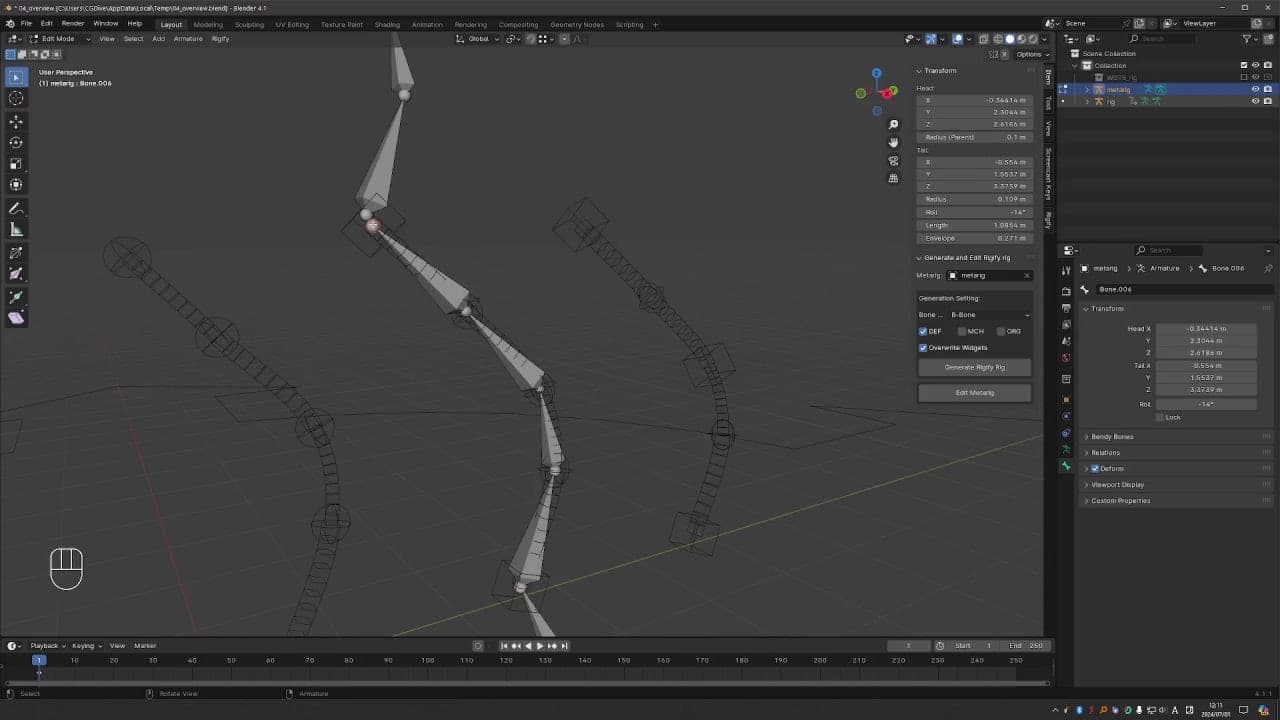
Task: Select the Measure tool
Action: pyautogui.click(x=16, y=230)
